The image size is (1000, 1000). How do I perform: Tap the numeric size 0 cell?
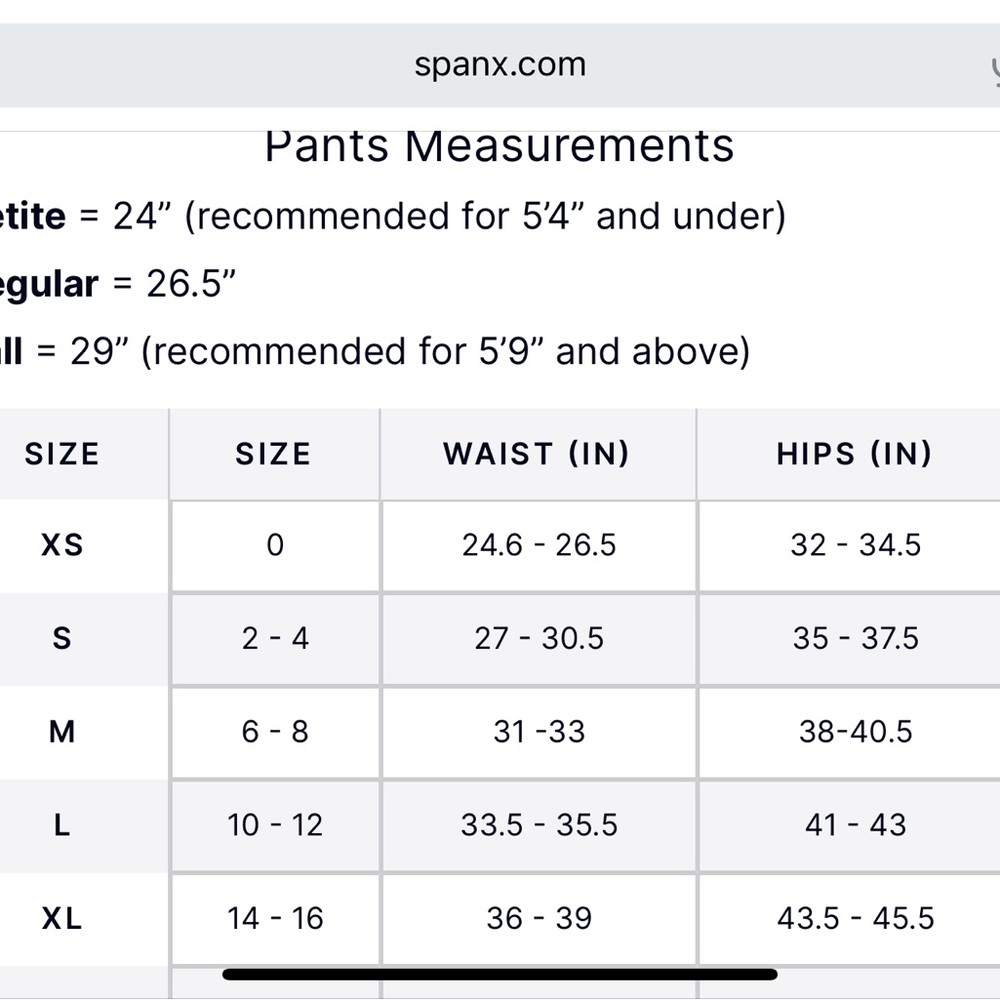click(276, 545)
